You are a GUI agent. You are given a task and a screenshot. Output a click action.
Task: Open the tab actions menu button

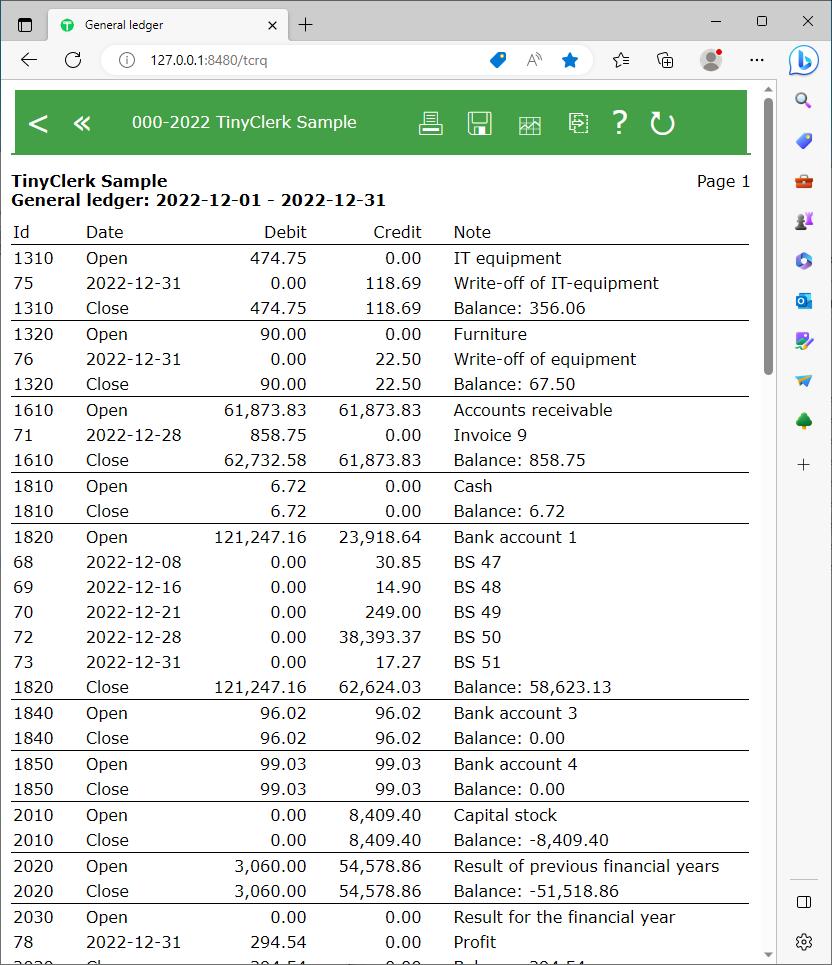[x=25, y=24]
